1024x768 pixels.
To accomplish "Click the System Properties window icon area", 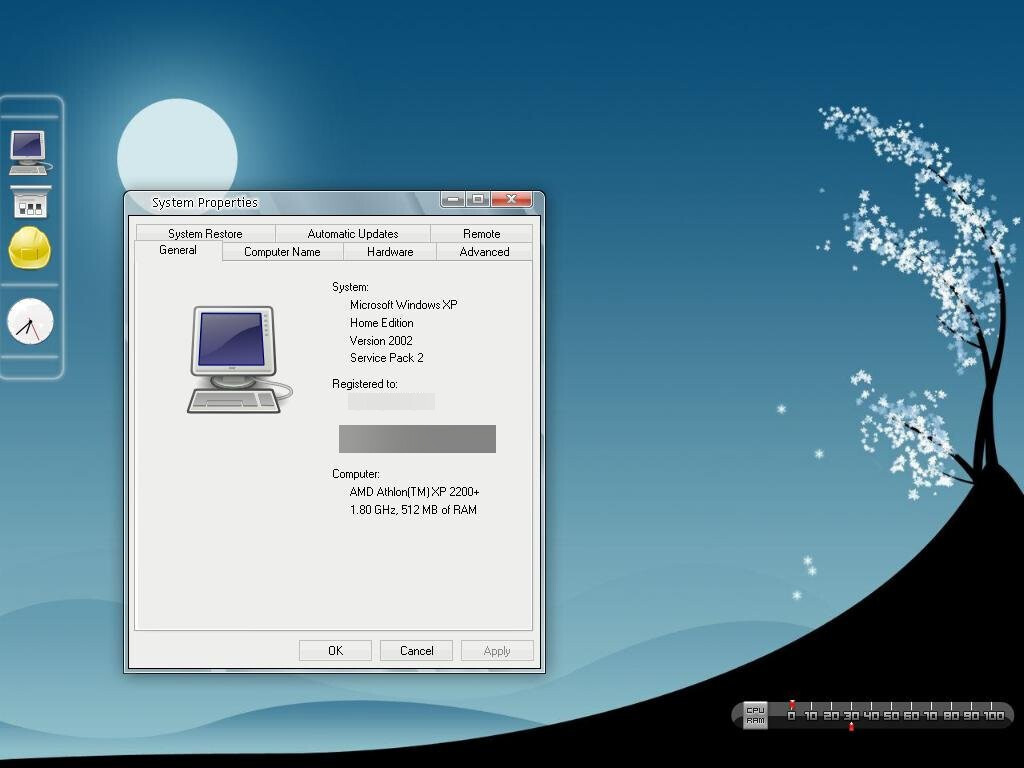I will pos(138,200).
